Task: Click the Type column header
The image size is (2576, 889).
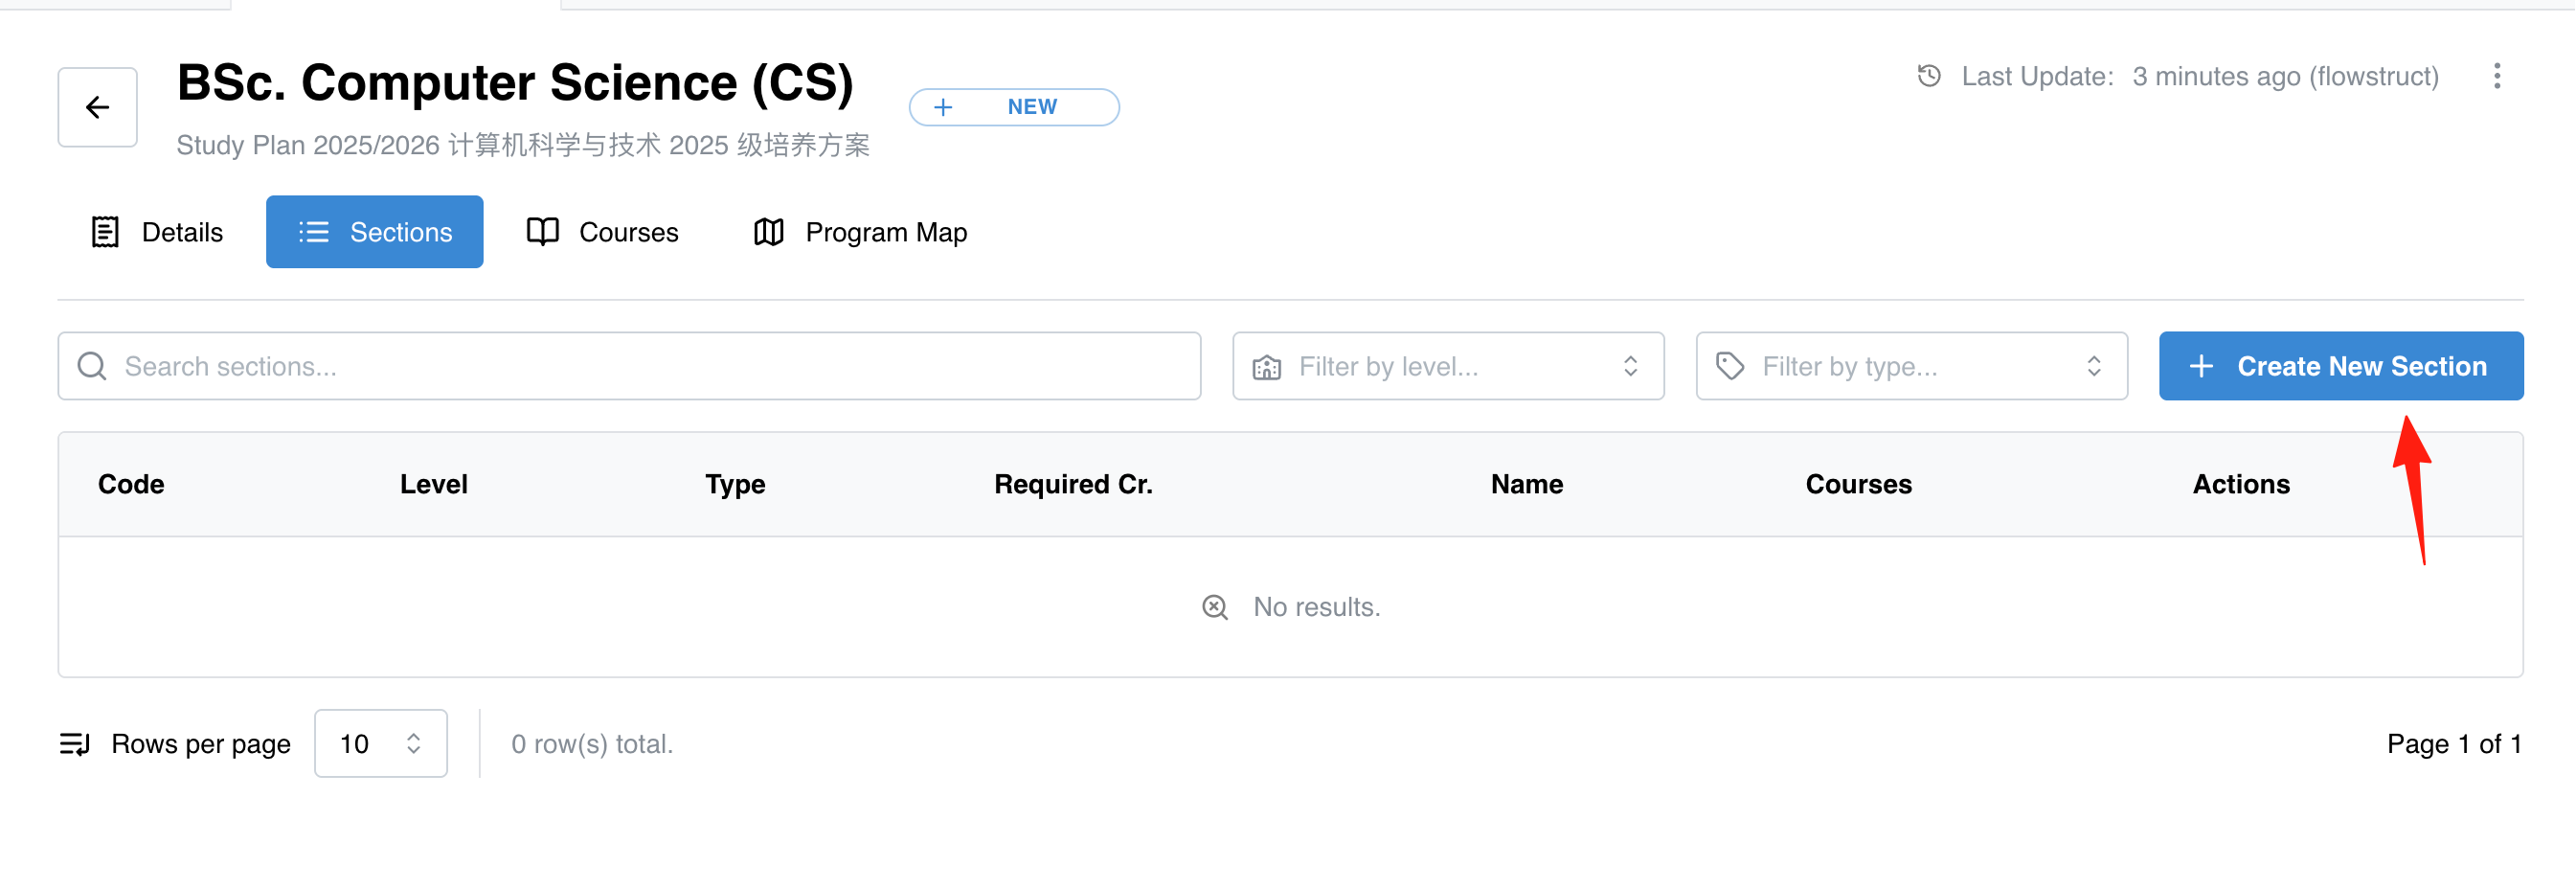Action: (x=735, y=484)
